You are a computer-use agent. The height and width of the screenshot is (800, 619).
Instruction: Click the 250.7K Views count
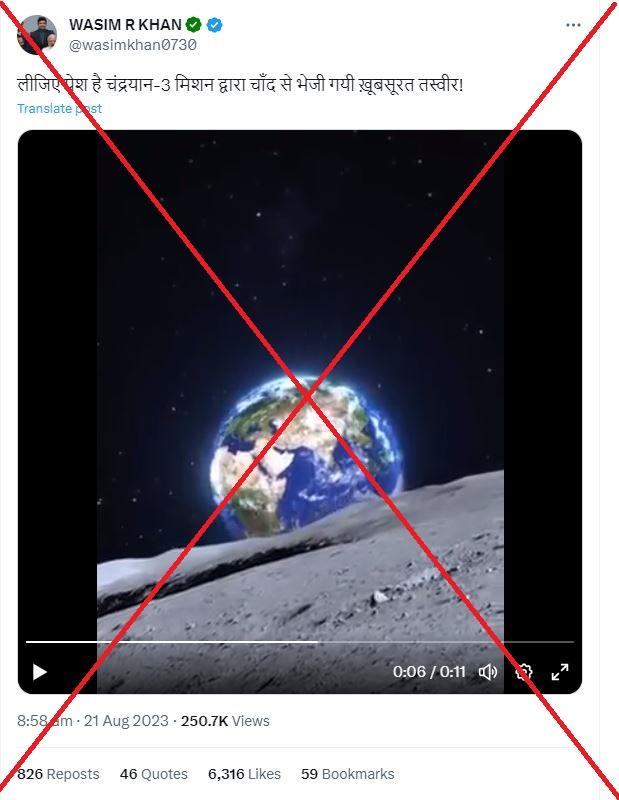225,721
